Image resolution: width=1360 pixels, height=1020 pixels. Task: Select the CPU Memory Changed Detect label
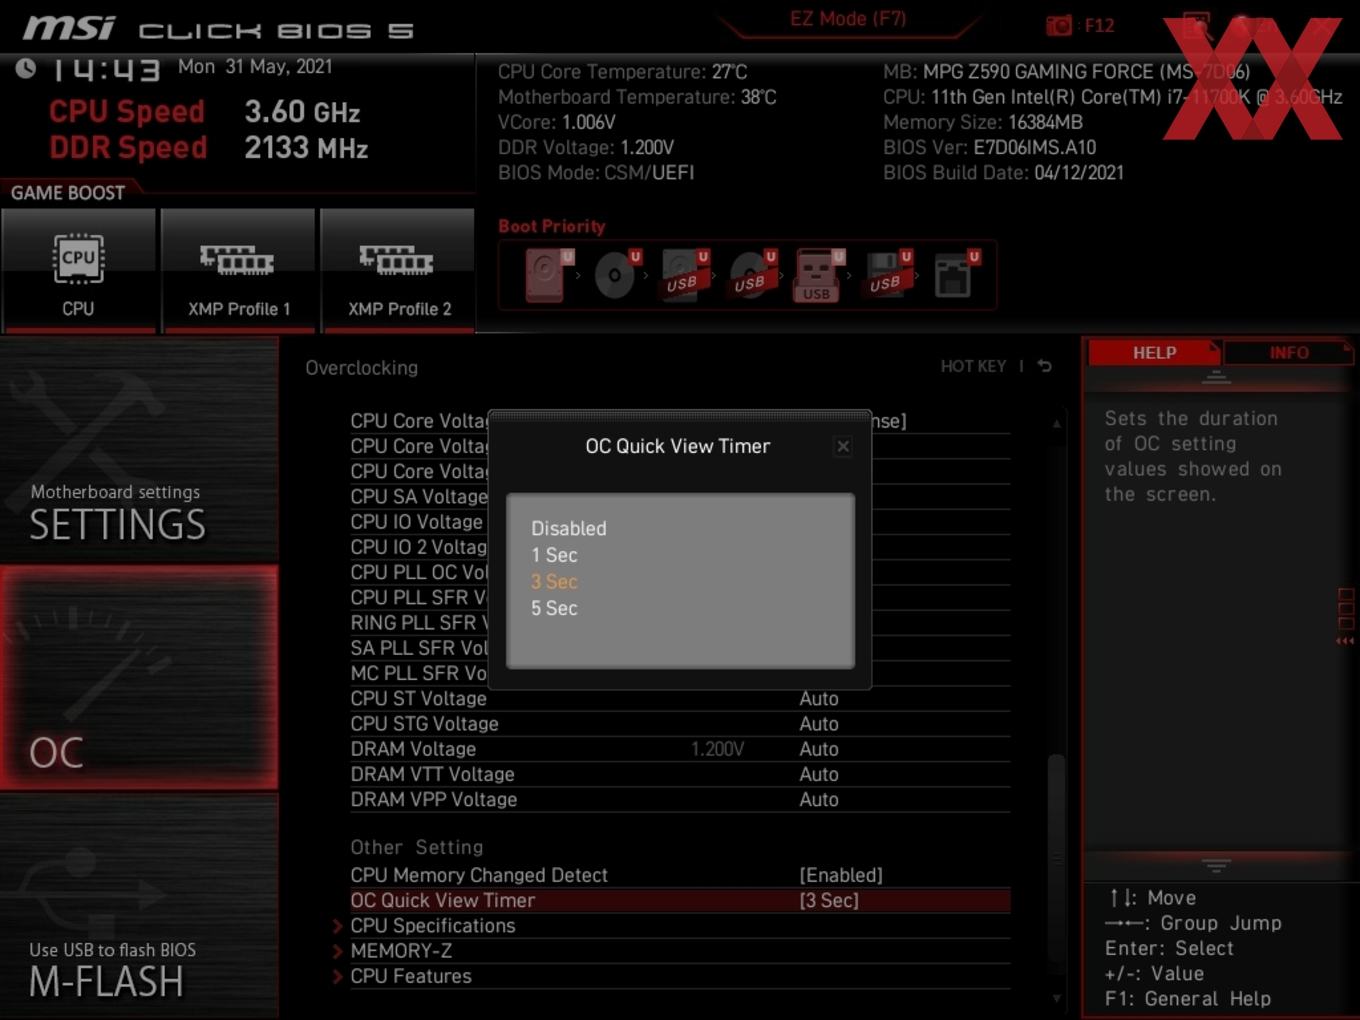click(479, 875)
